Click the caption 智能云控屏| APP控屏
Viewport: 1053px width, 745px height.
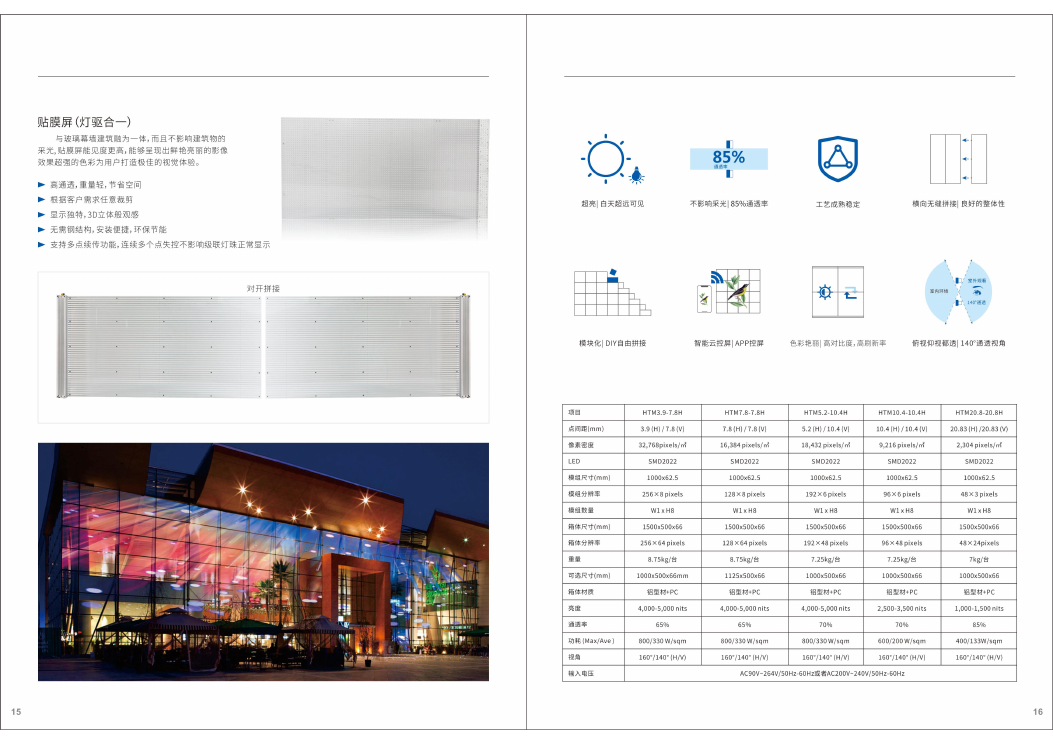point(729,343)
